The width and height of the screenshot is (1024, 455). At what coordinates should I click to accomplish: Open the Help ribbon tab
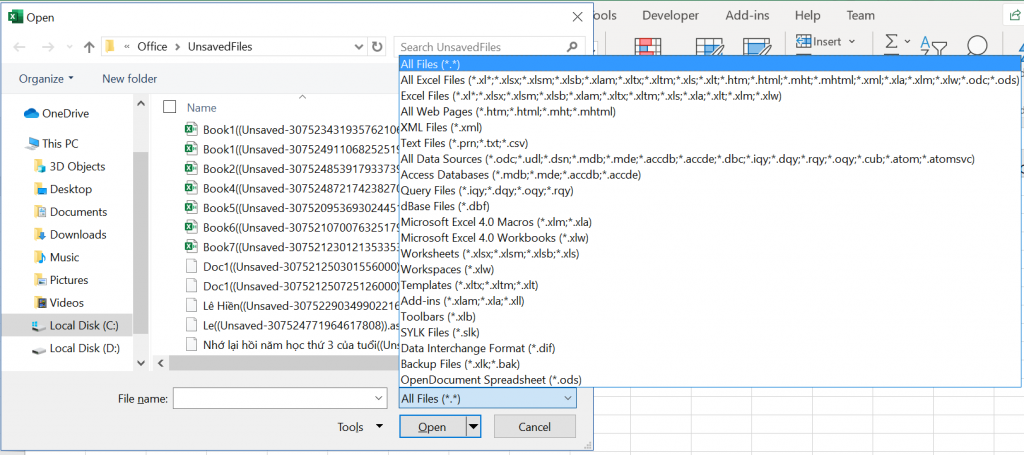coord(808,15)
